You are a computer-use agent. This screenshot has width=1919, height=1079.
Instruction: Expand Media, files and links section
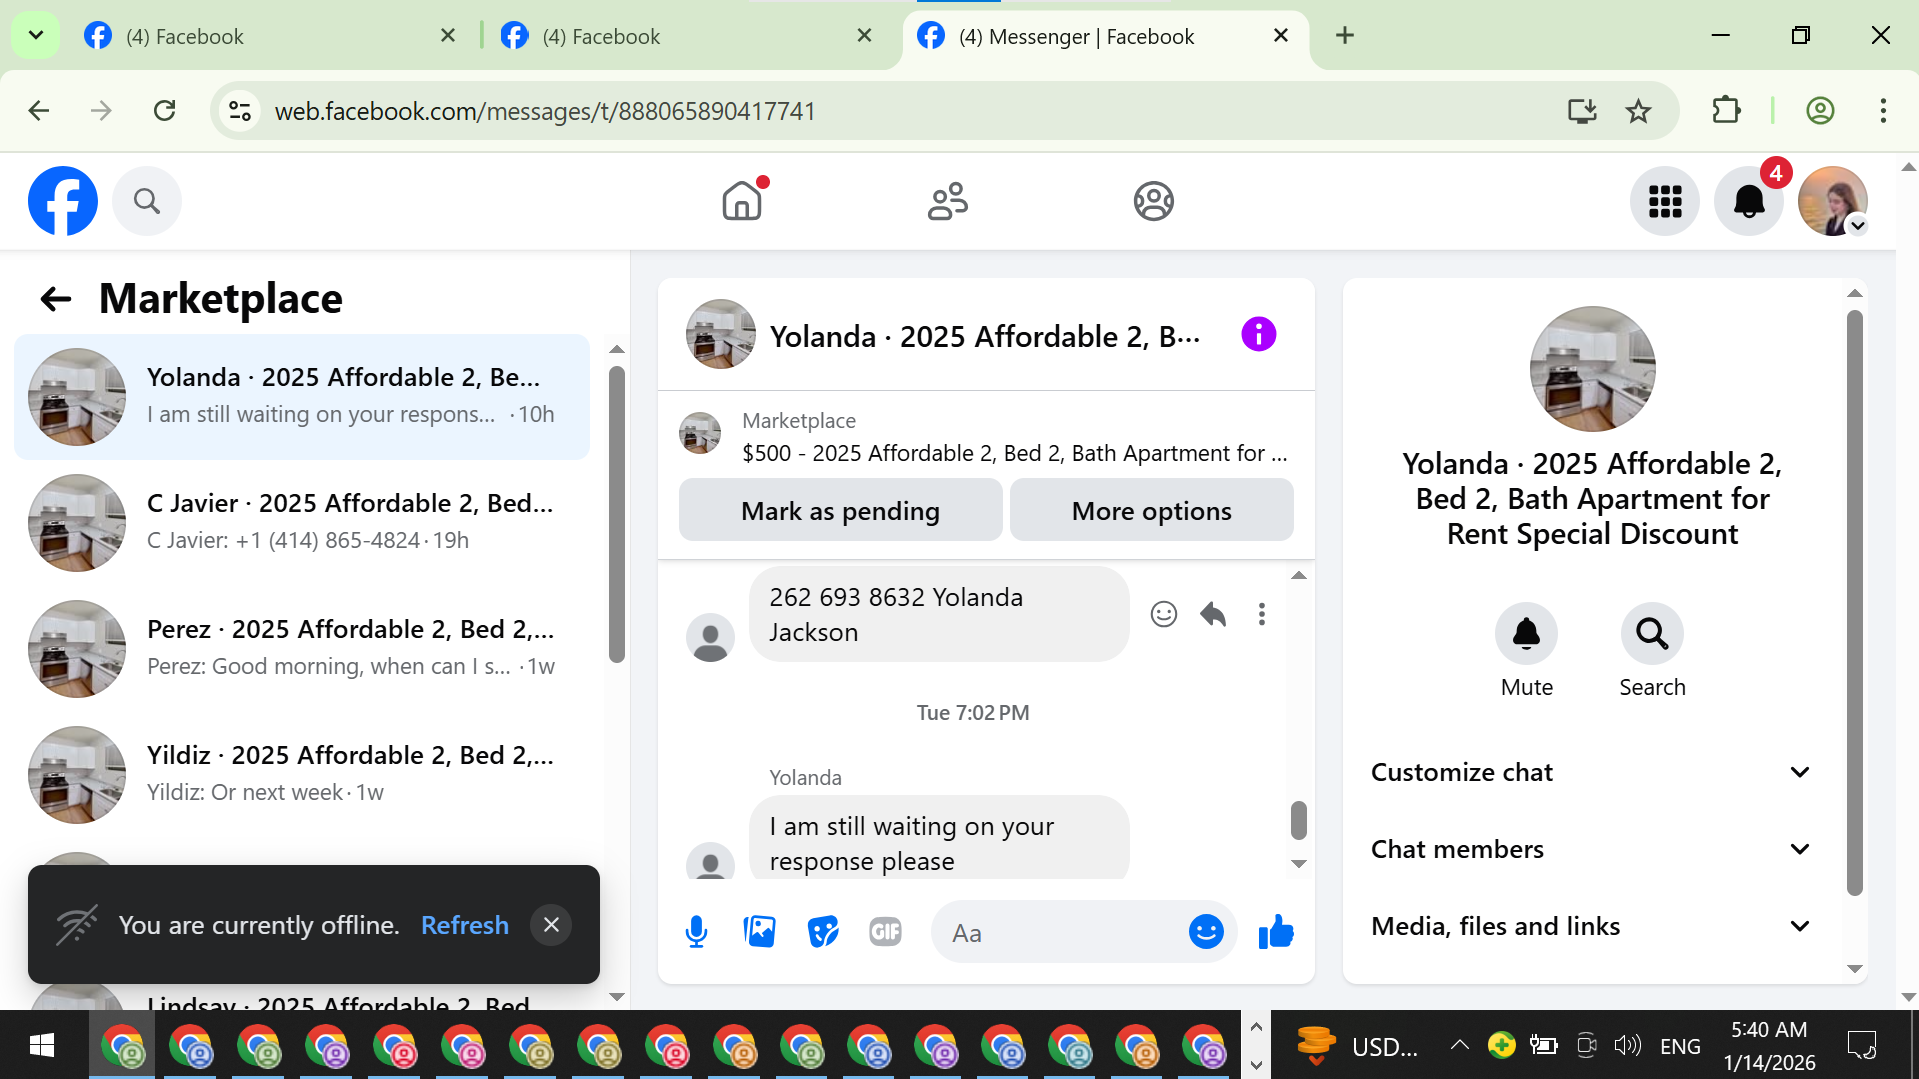1592,926
